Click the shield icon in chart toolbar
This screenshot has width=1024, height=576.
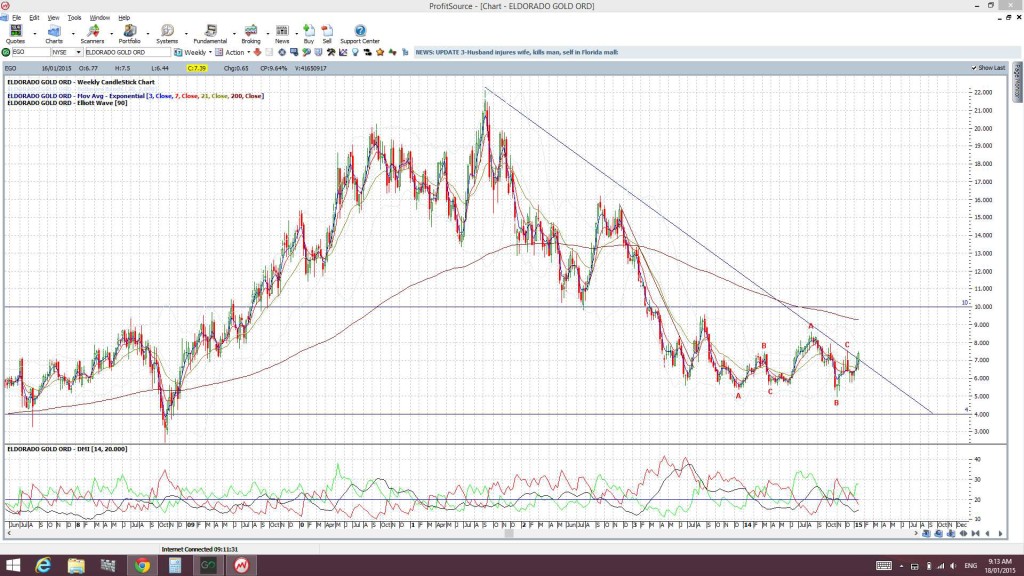[x=319, y=52]
